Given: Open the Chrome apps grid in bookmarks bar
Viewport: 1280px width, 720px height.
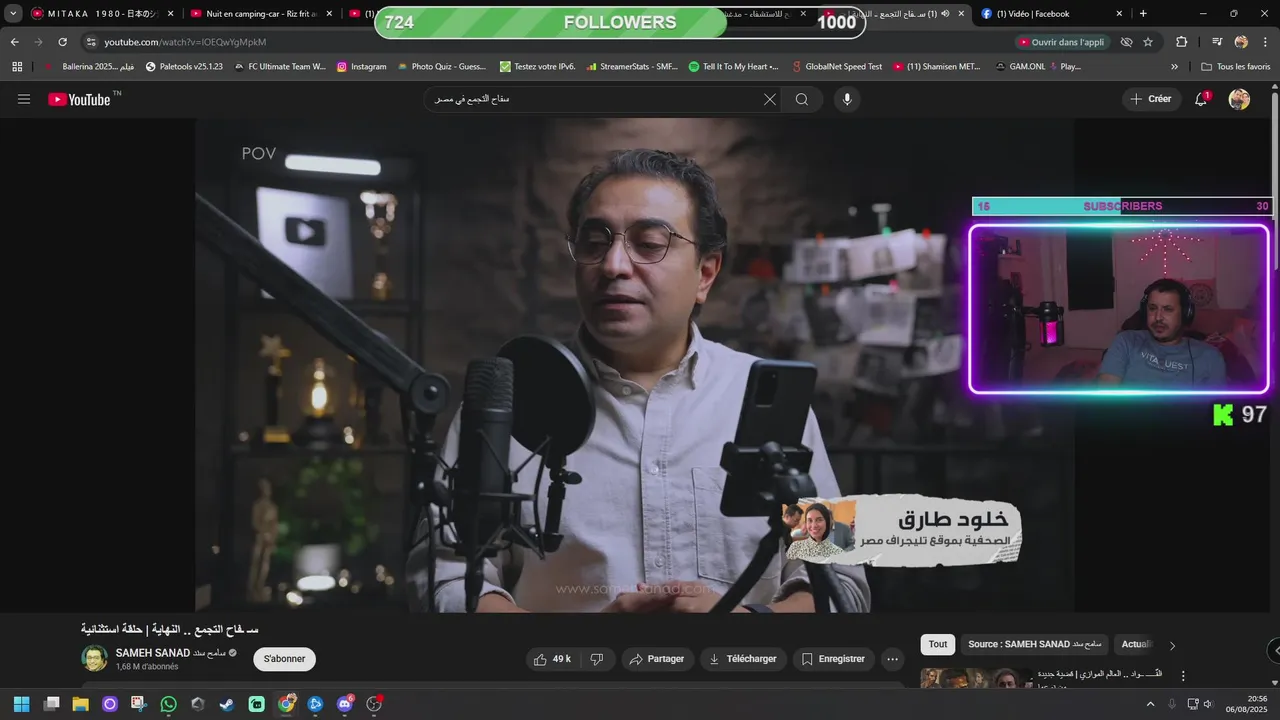Looking at the screenshot, I should click(17, 66).
